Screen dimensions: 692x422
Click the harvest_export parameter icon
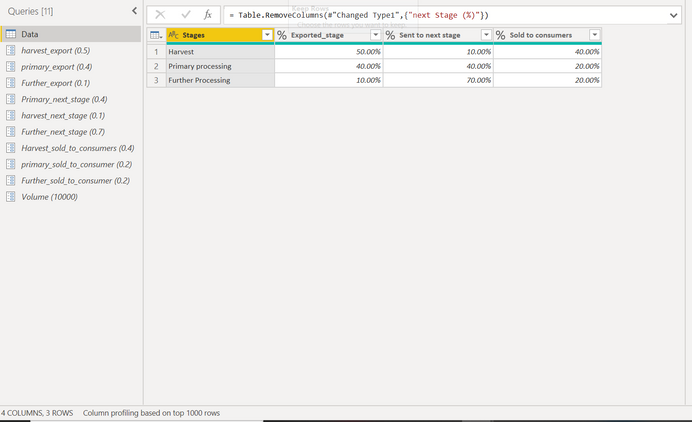click(x=11, y=50)
